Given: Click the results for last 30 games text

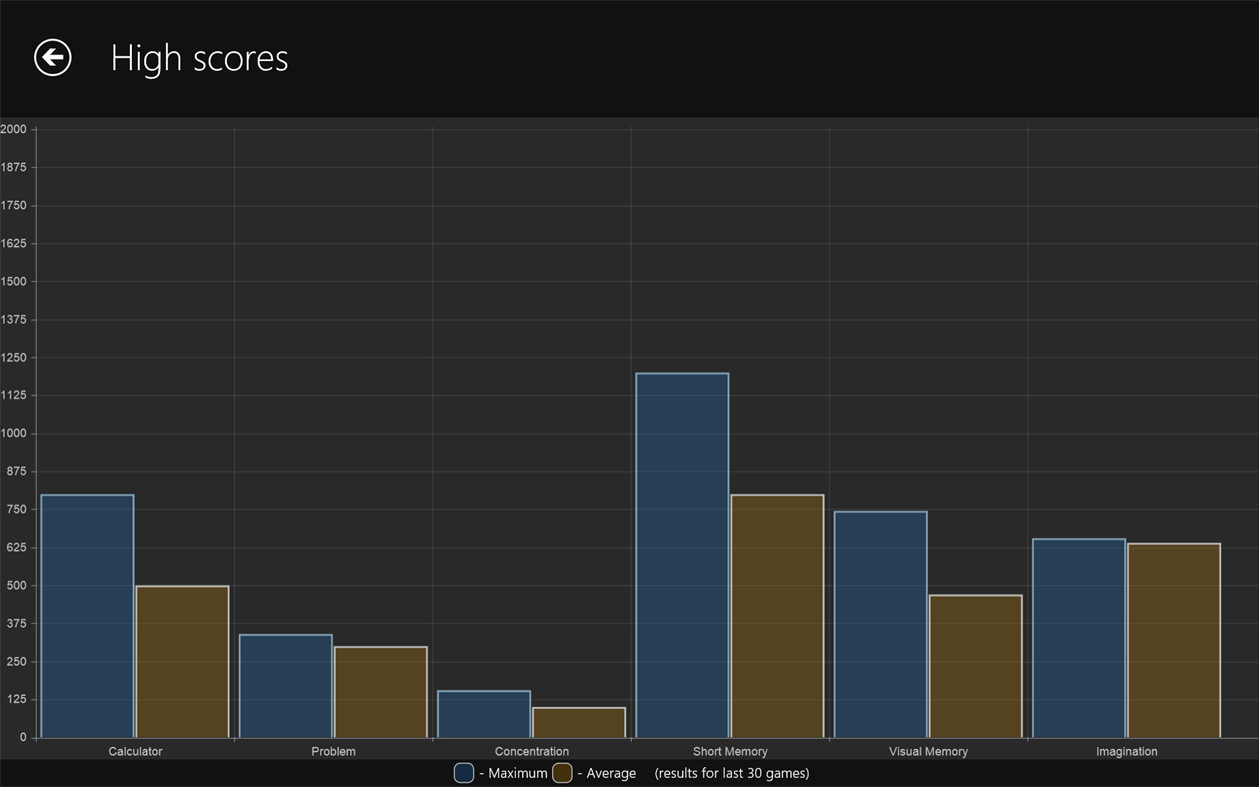Looking at the screenshot, I should pos(731,773).
